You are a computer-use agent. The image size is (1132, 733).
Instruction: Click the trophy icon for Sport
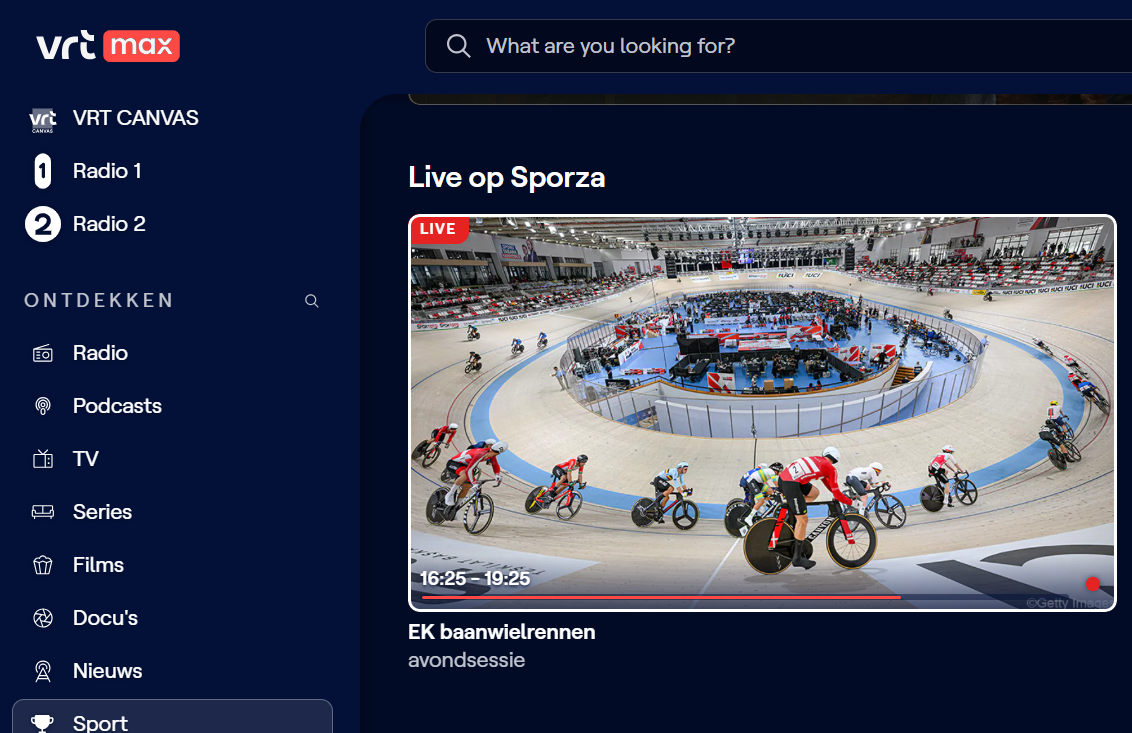(x=43, y=723)
